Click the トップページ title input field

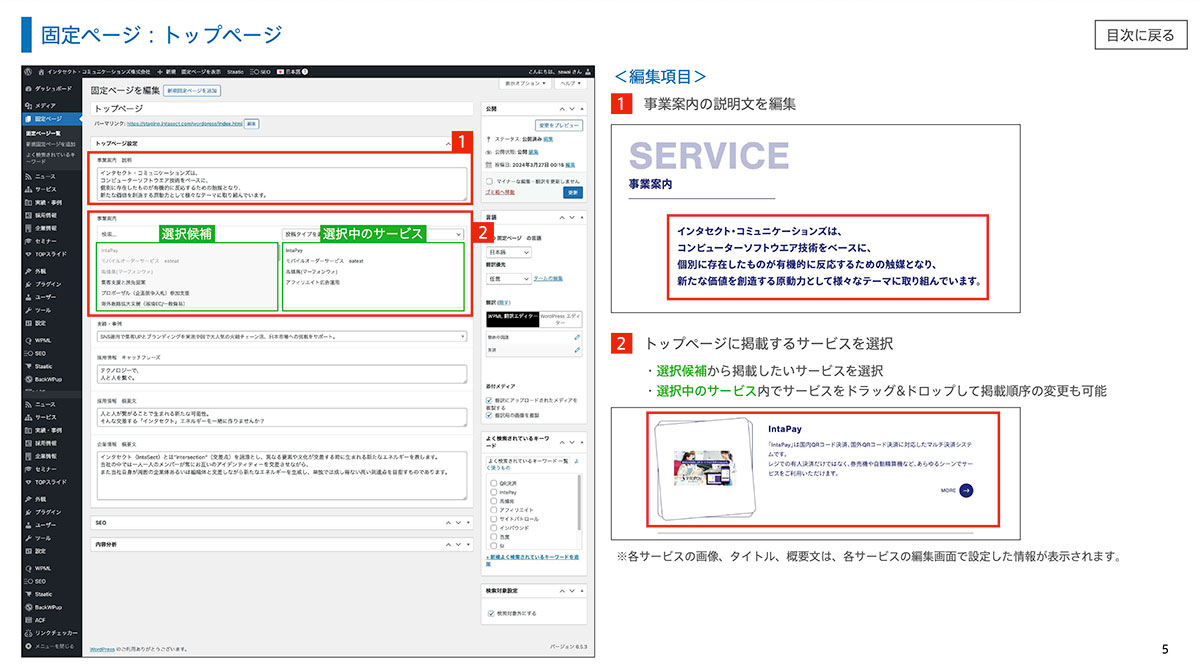(x=278, y=108)
